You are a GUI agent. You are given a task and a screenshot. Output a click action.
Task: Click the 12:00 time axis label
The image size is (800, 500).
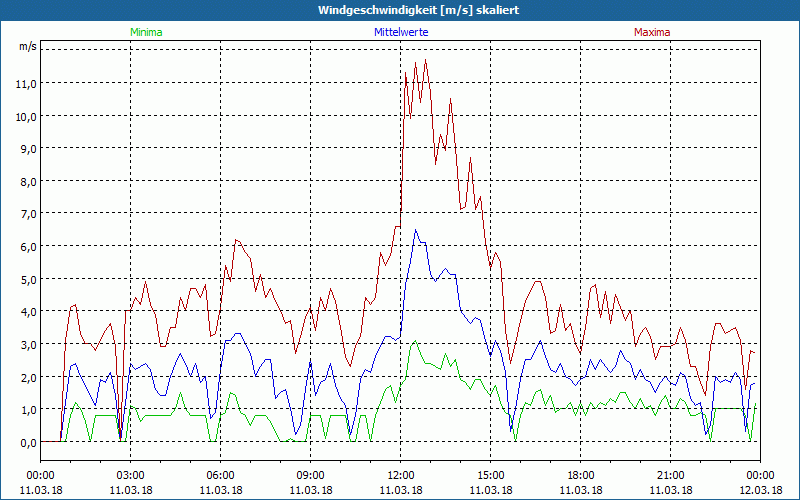(401, 475)
